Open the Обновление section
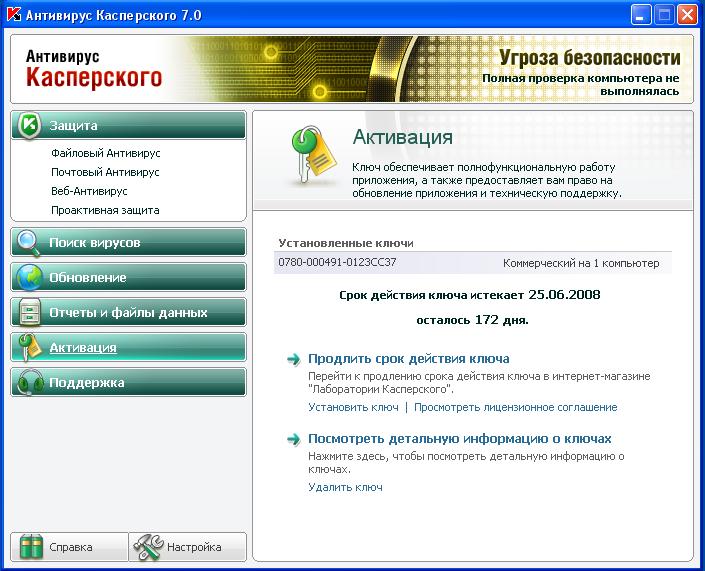 coord(129,277)
